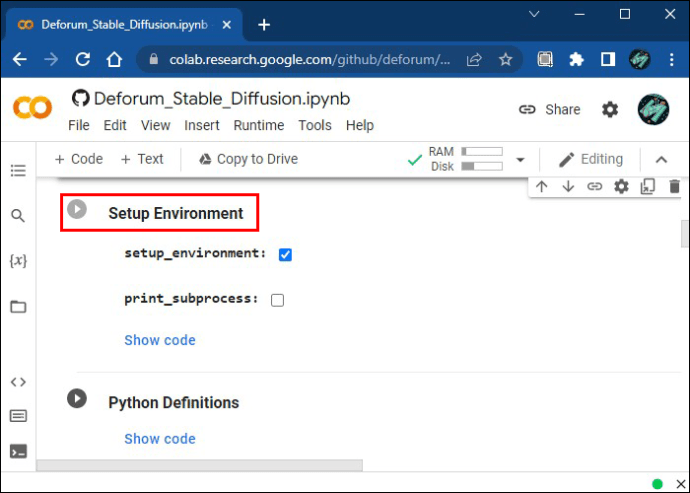Viewport: 690px width, 493px height.
Task: Open the Runtime menu
Action: pos(259,125)
